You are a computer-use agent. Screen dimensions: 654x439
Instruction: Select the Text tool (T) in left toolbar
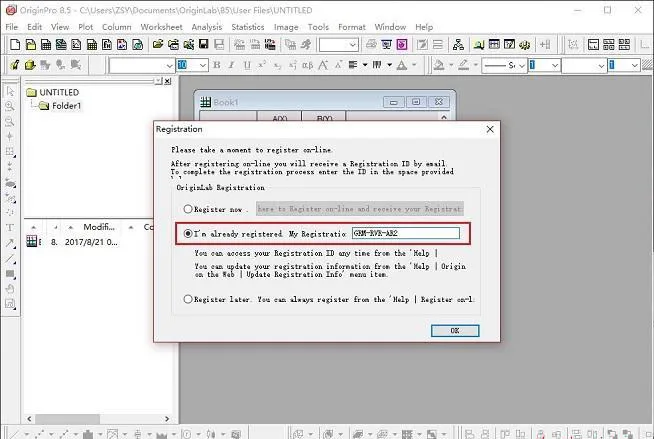[x=10, y=228]
